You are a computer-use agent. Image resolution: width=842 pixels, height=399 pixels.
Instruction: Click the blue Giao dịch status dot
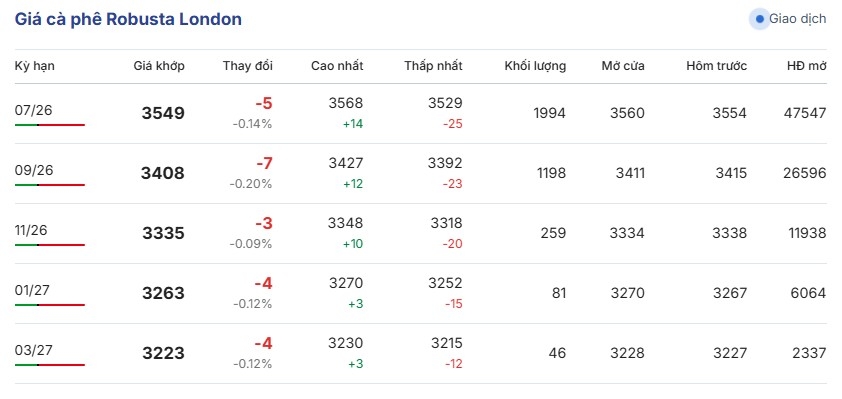pyautogui.click(x=759, y=19)
